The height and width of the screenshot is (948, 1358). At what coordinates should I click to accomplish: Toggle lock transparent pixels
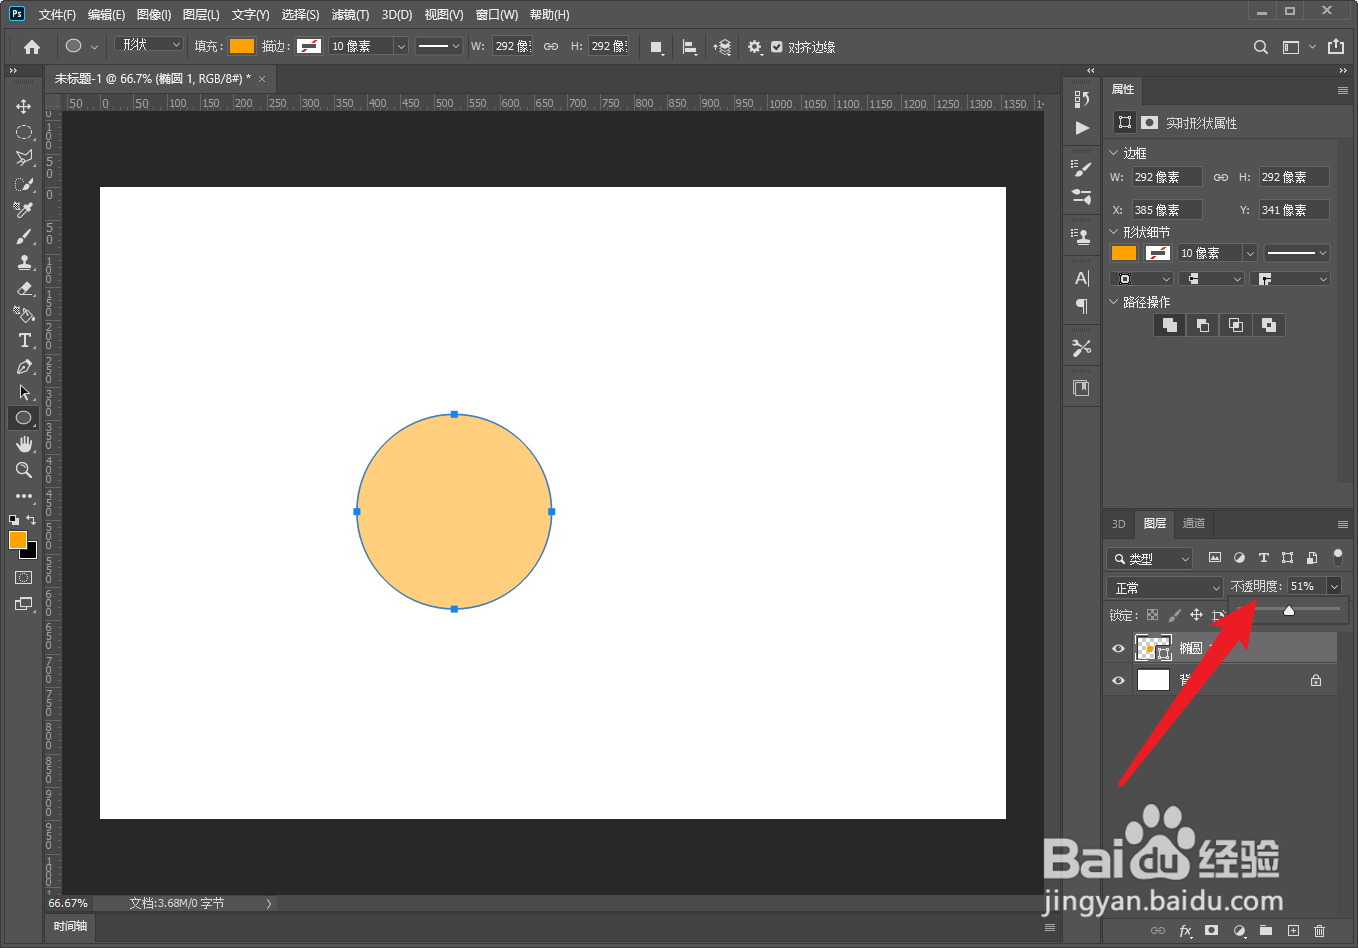click(1153, 615)
